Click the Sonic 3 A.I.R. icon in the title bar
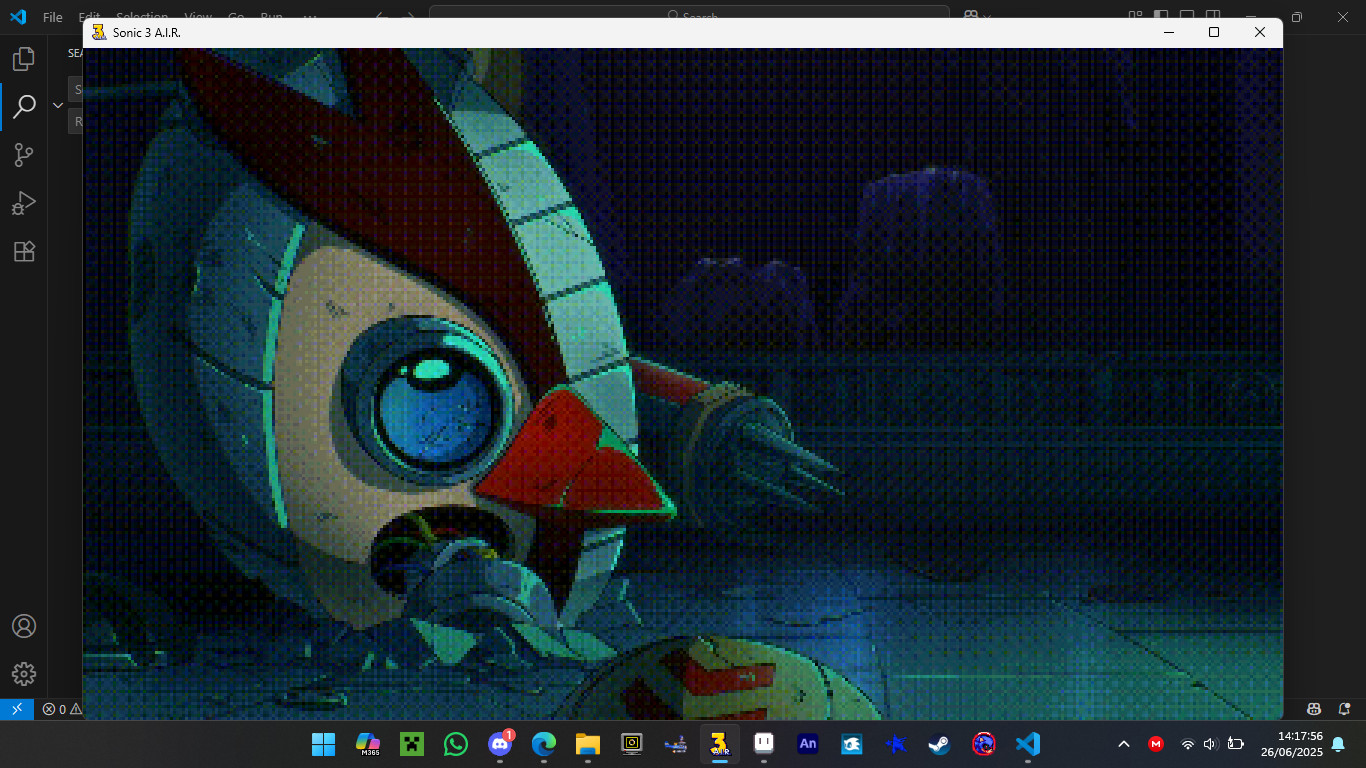Viewport: 1366px width, 768px height. tap(97, 32)
